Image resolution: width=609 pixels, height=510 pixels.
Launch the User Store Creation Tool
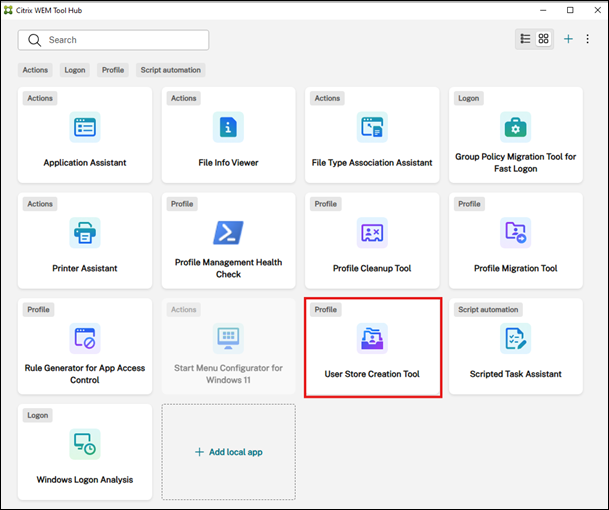point(372,339)
